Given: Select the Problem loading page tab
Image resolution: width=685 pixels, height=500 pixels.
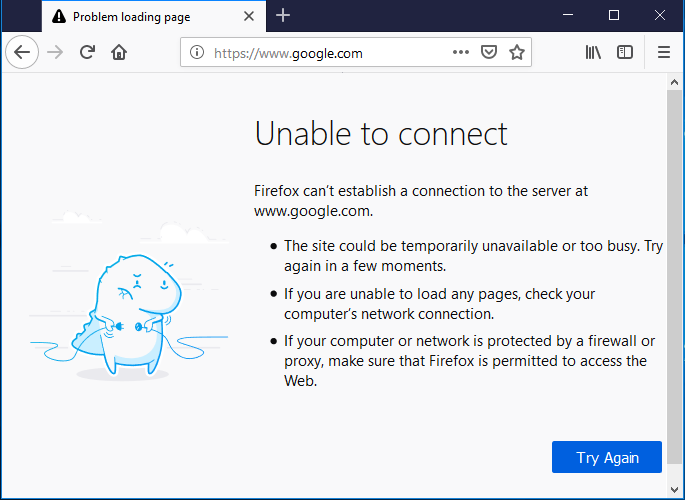Looking at the screenshot, I should (x=140, y=16).
